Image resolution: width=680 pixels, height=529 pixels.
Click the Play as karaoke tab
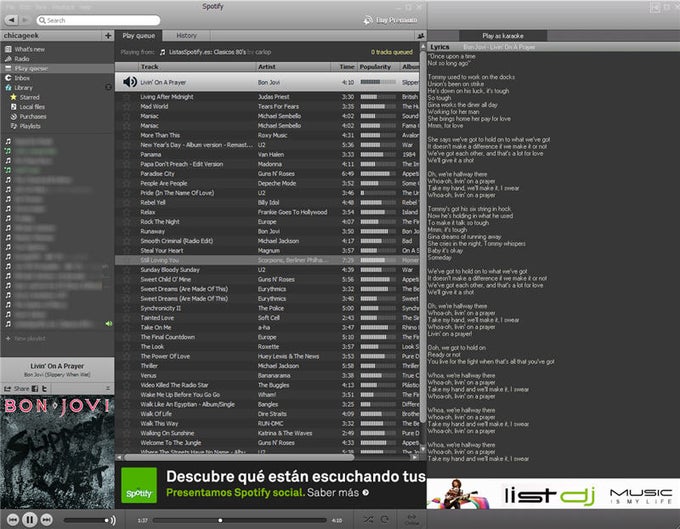point(503,36)
